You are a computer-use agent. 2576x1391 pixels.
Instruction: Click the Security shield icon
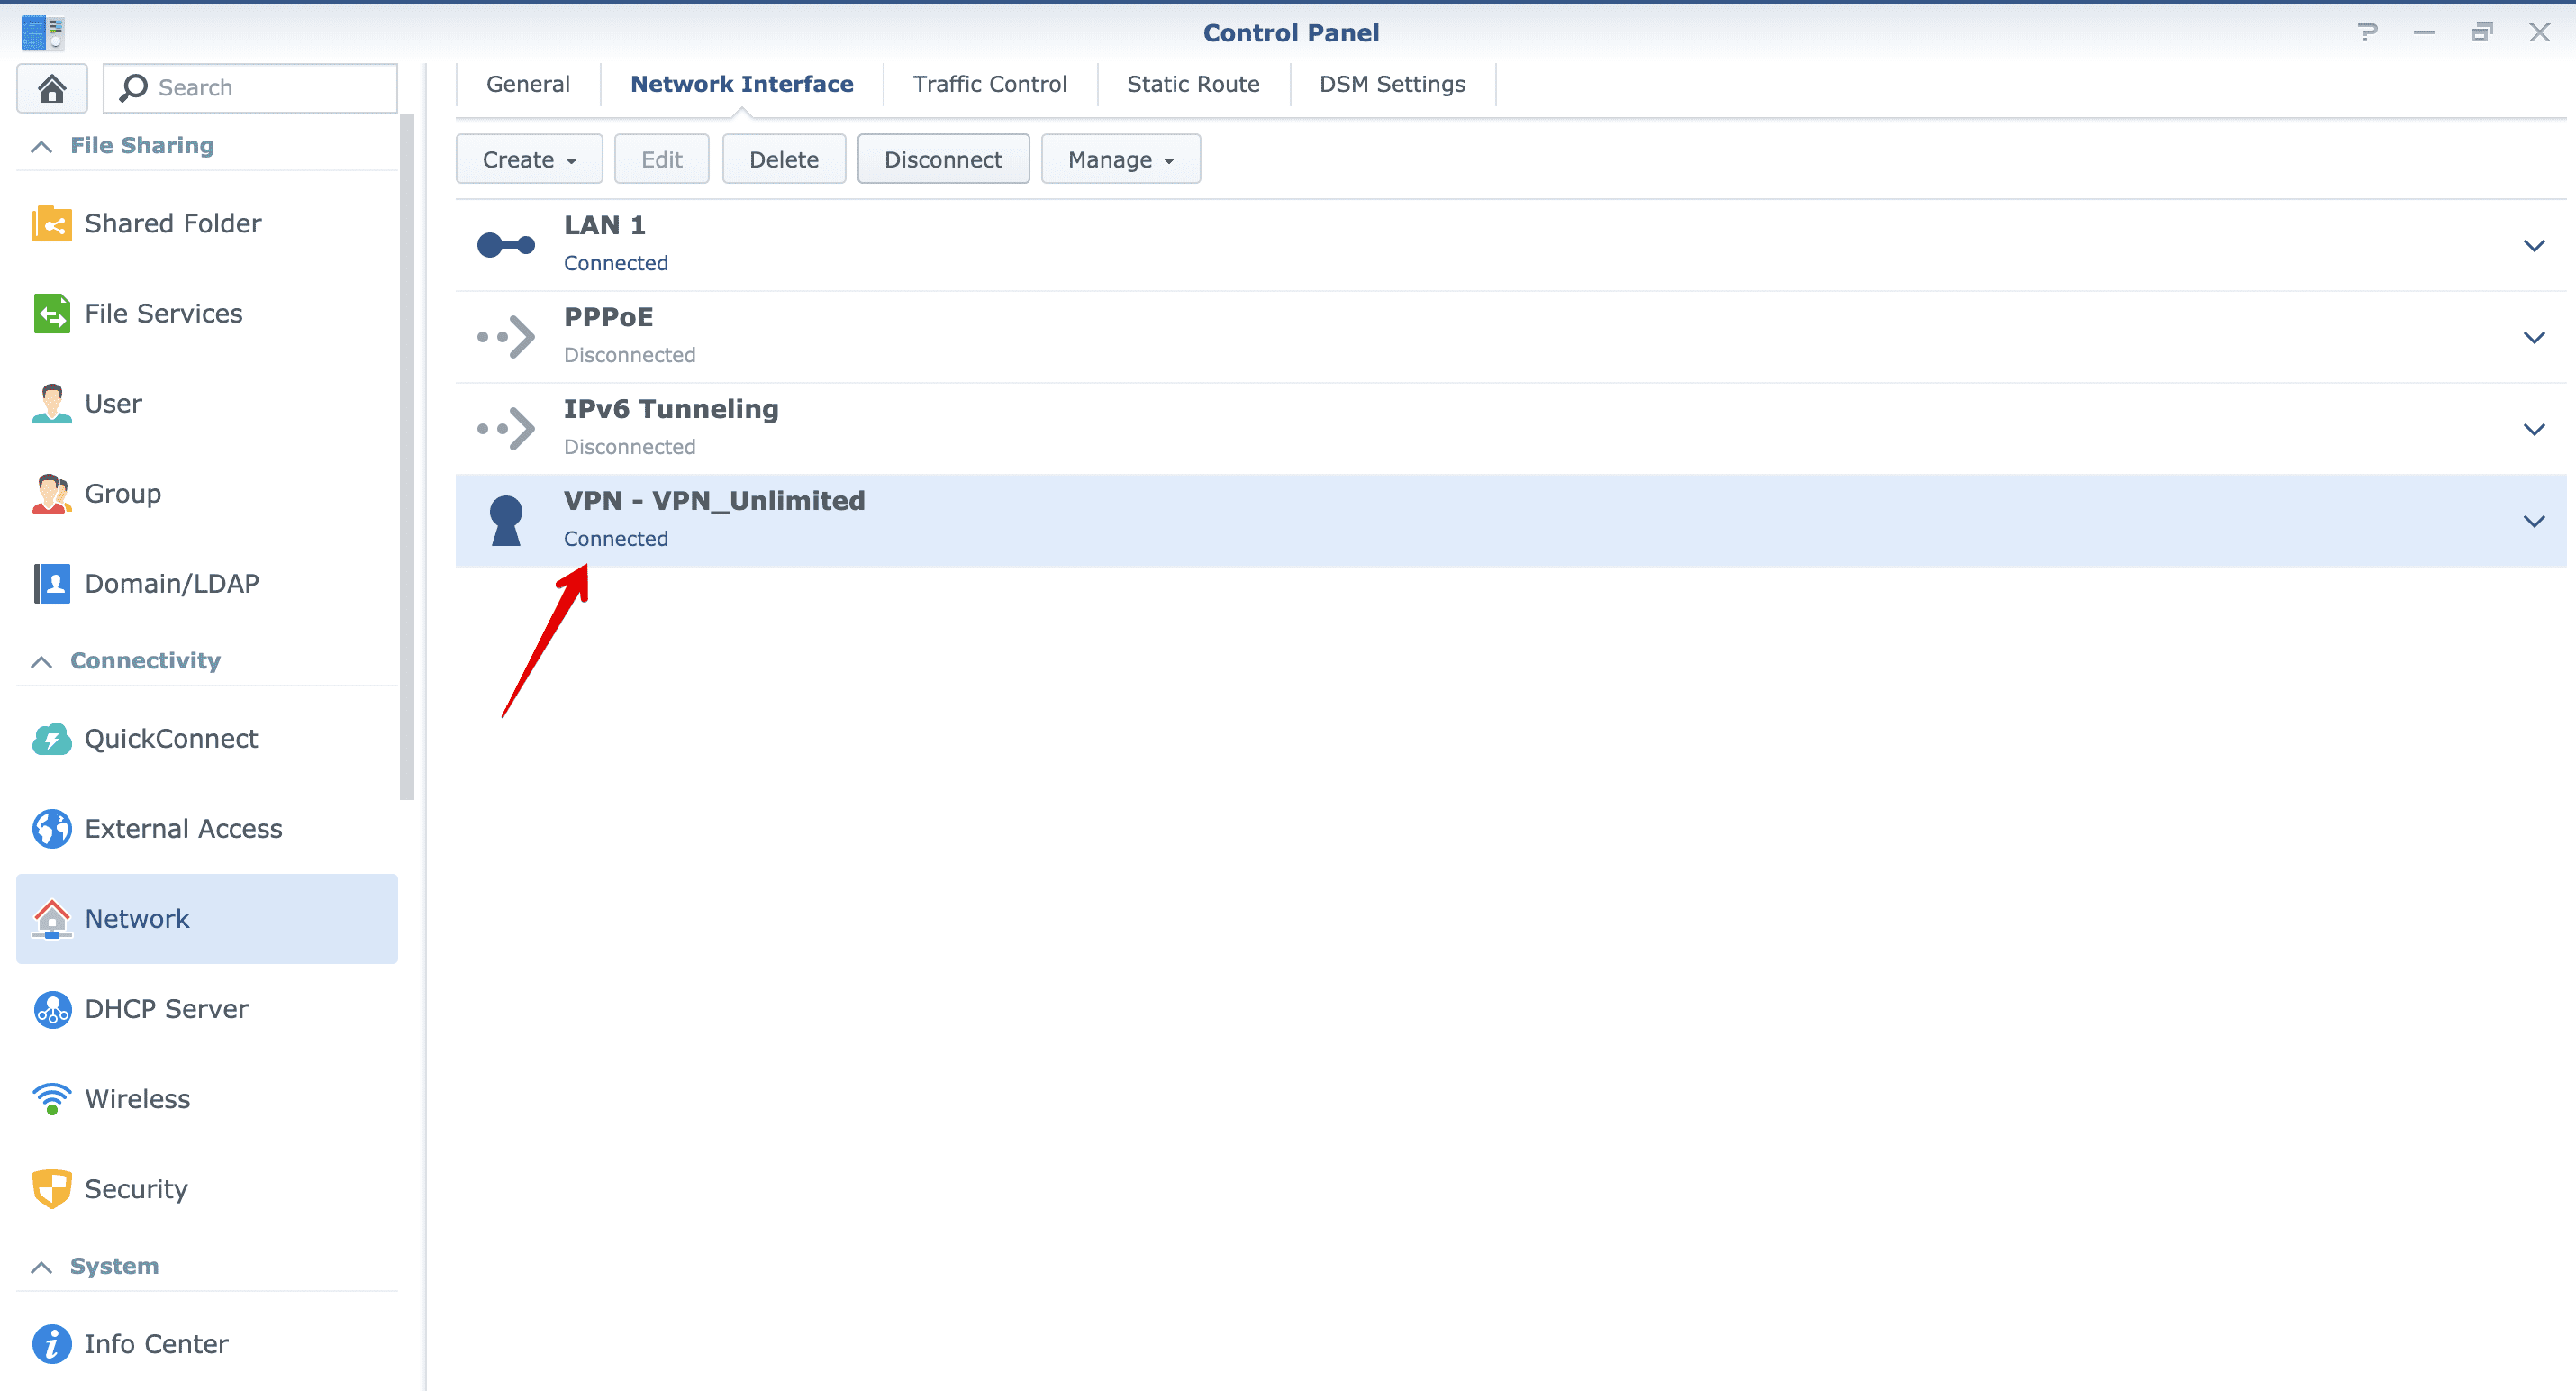coord(52,1188)
